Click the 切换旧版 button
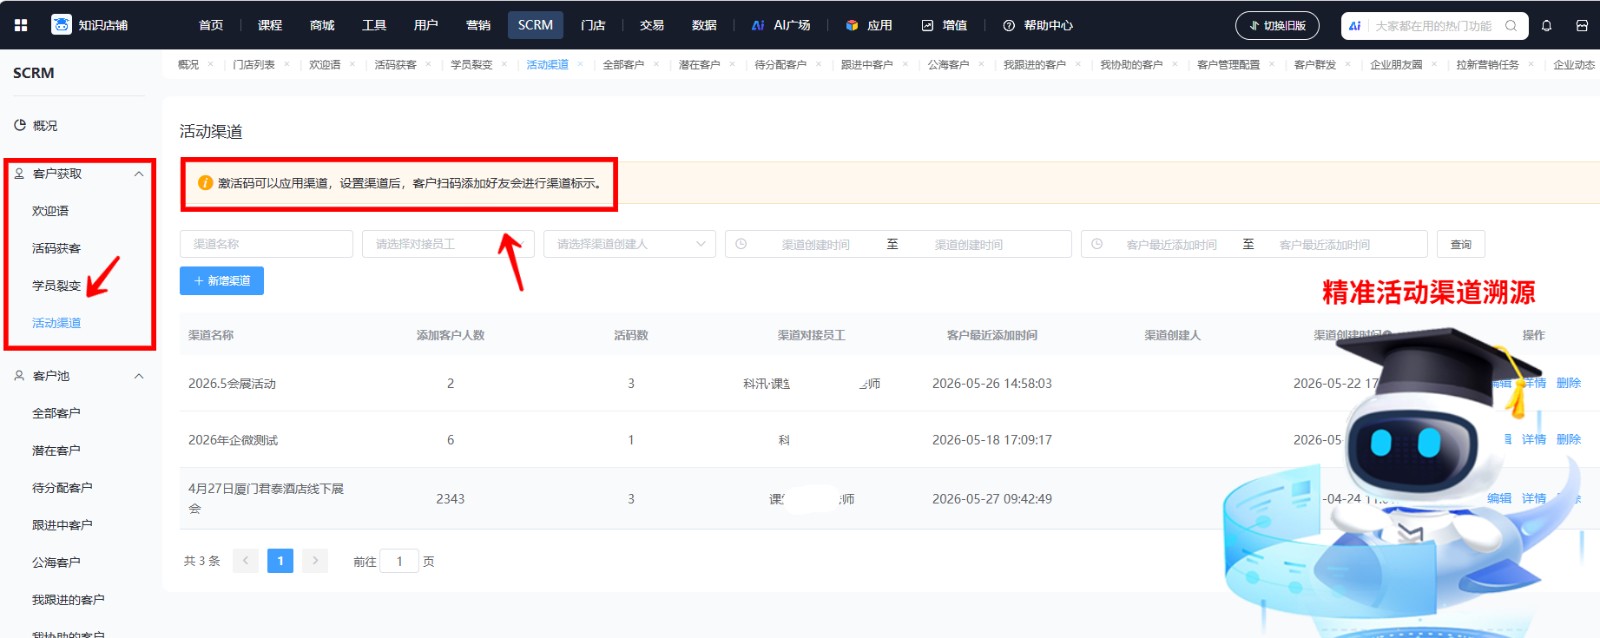This screenshot has height=638, width=1600. [1277, 25]
